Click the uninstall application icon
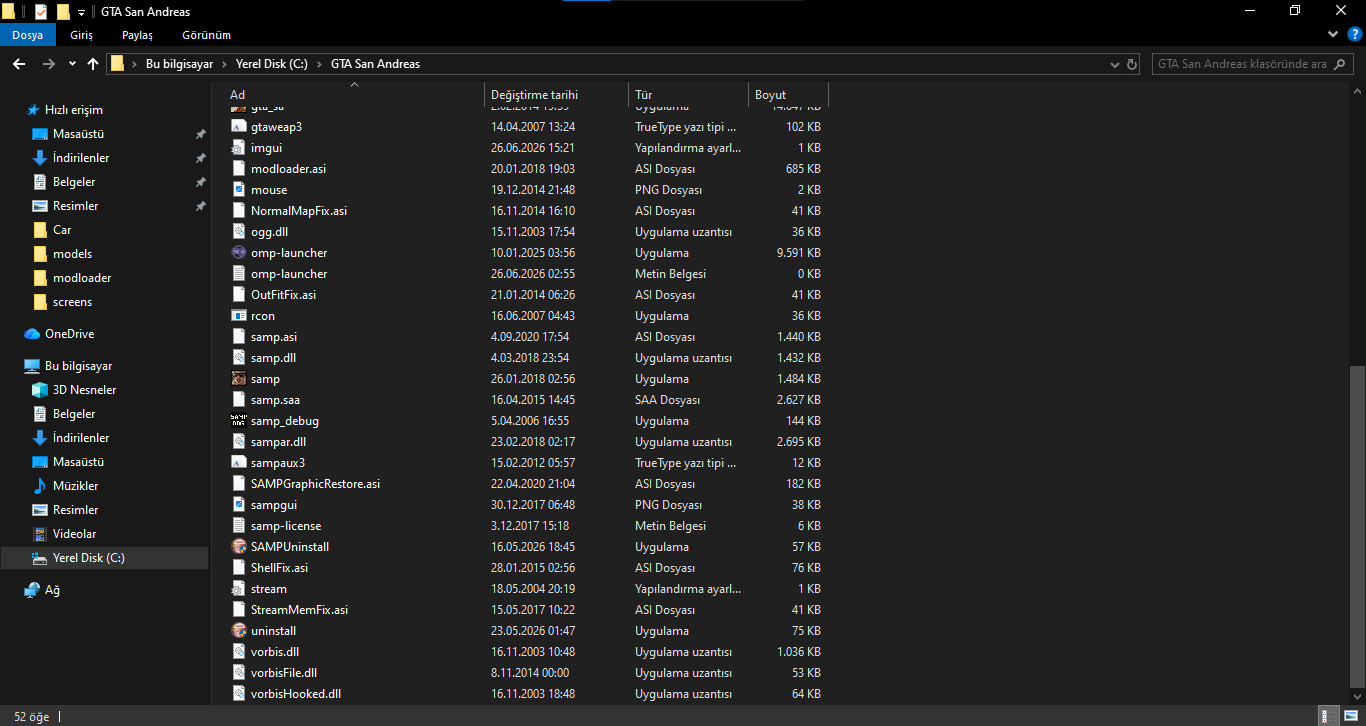 click(x=239, y=631)
